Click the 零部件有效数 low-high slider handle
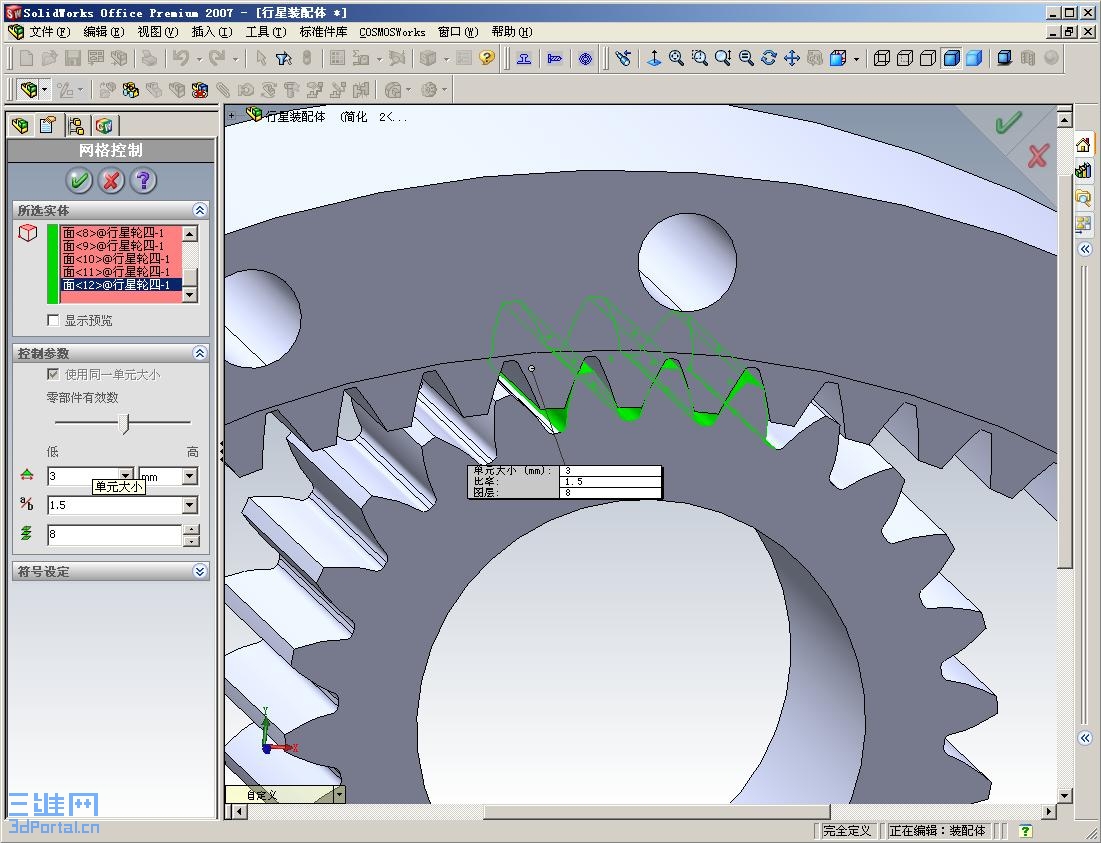Viewport: 1101px width, 843px height. point(125,423)
